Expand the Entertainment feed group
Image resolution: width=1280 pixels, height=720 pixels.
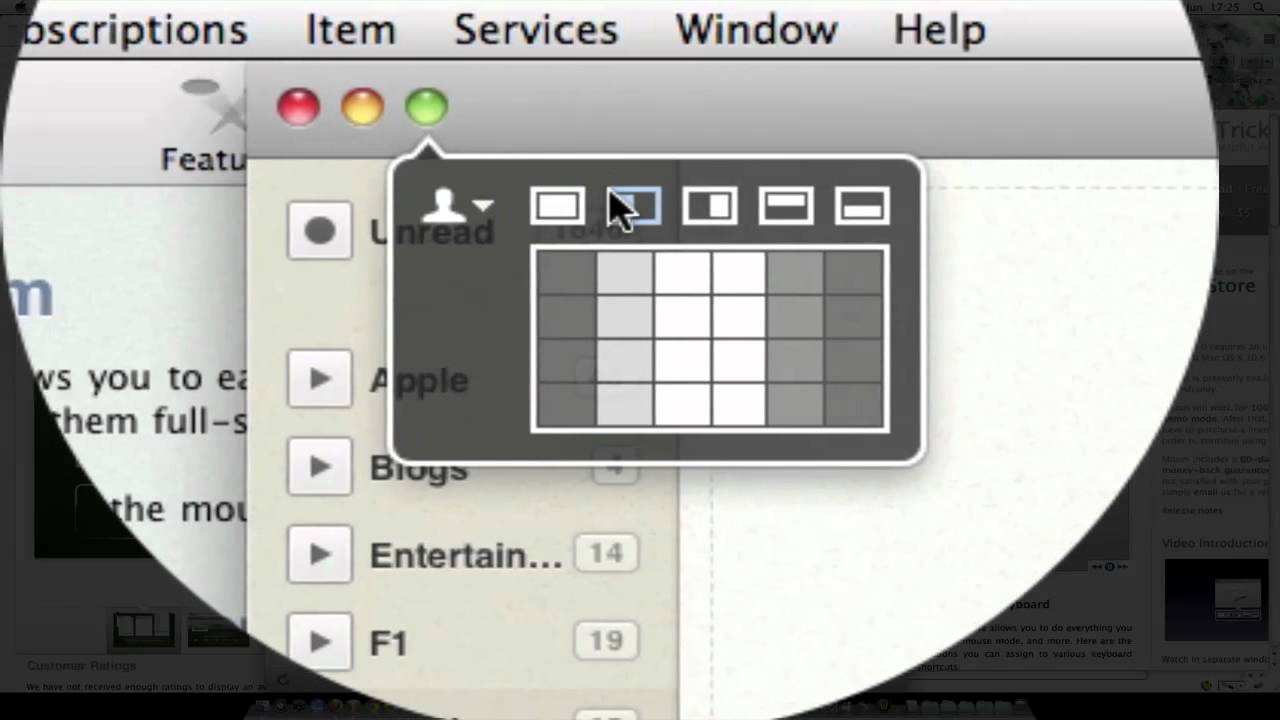(x=320, y=554)
